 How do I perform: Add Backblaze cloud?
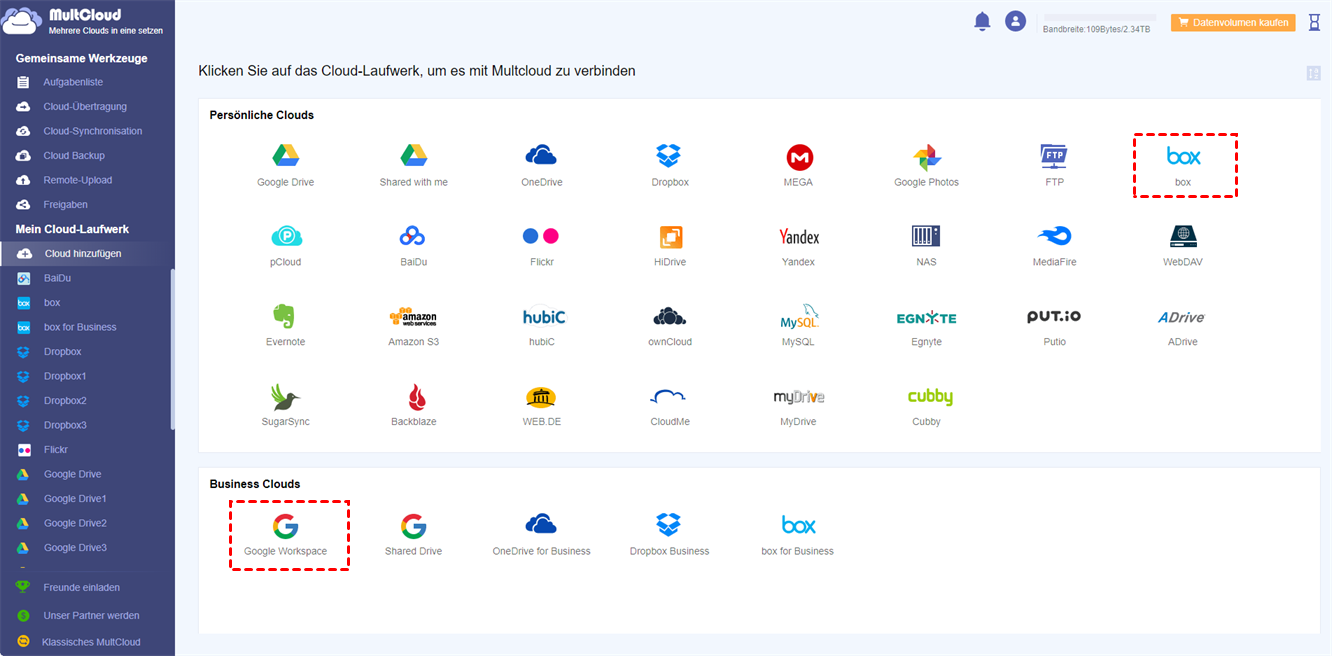(414, 406)
